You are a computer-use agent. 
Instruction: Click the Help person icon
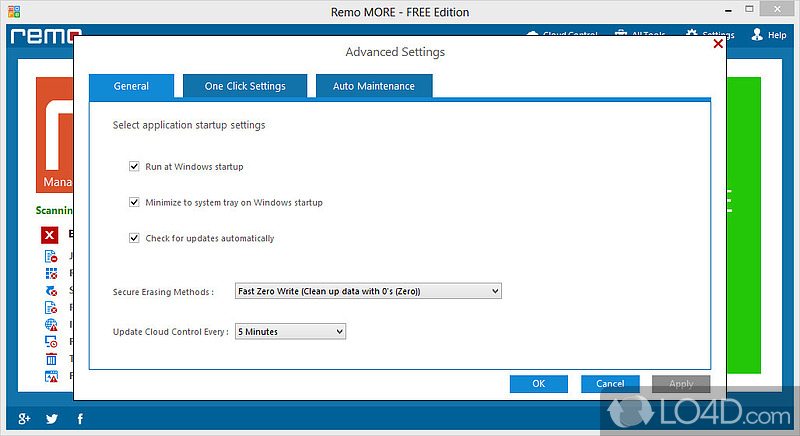pos(756,35)
